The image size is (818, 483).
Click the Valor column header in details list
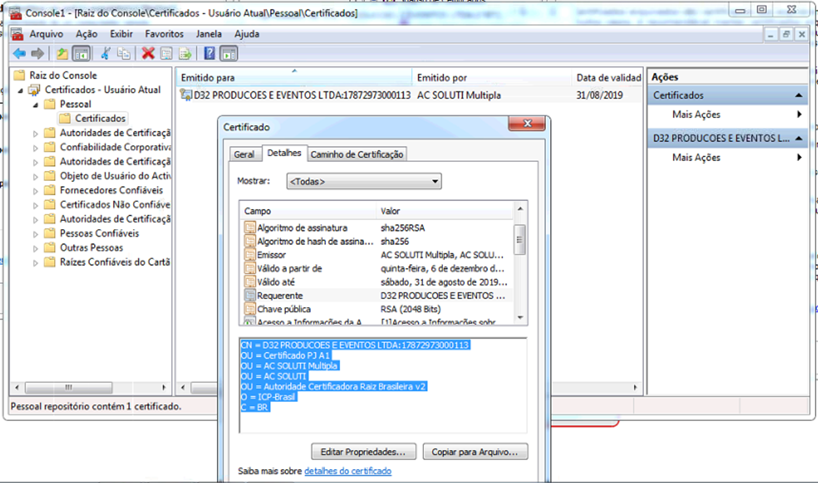(x=445, y=211)
